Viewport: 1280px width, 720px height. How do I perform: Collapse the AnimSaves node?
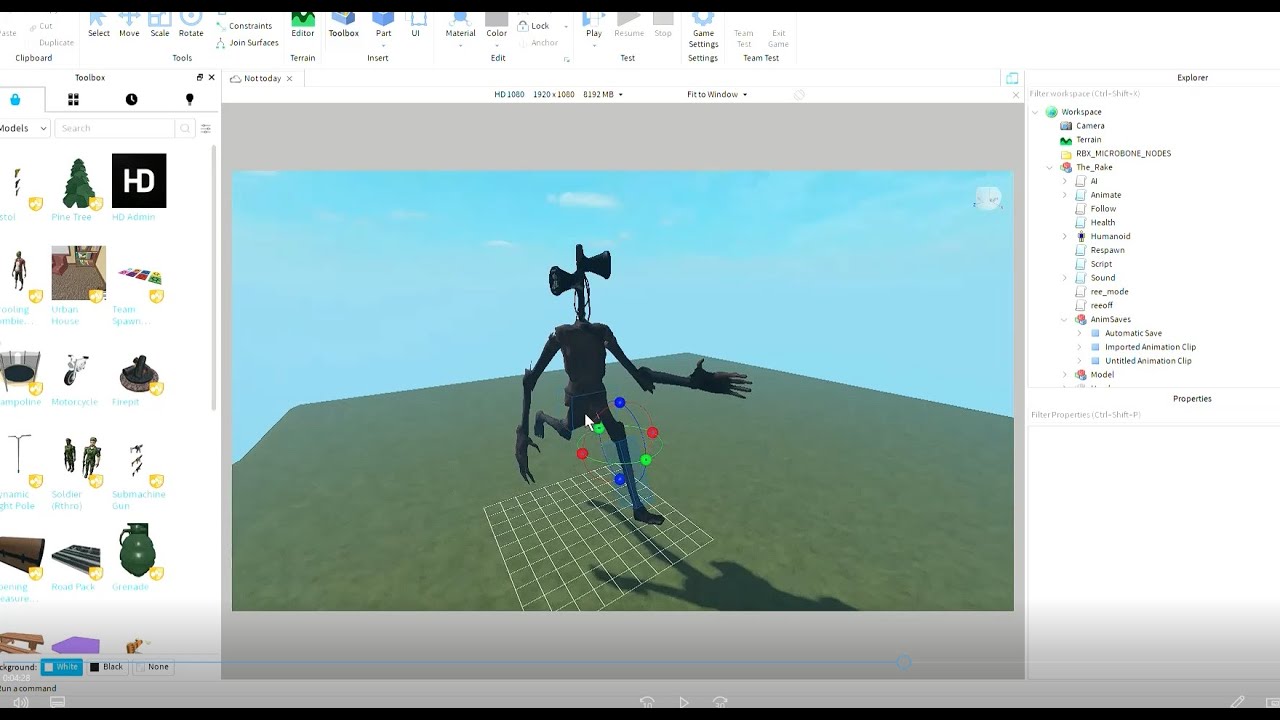(x=1065, y=319)
